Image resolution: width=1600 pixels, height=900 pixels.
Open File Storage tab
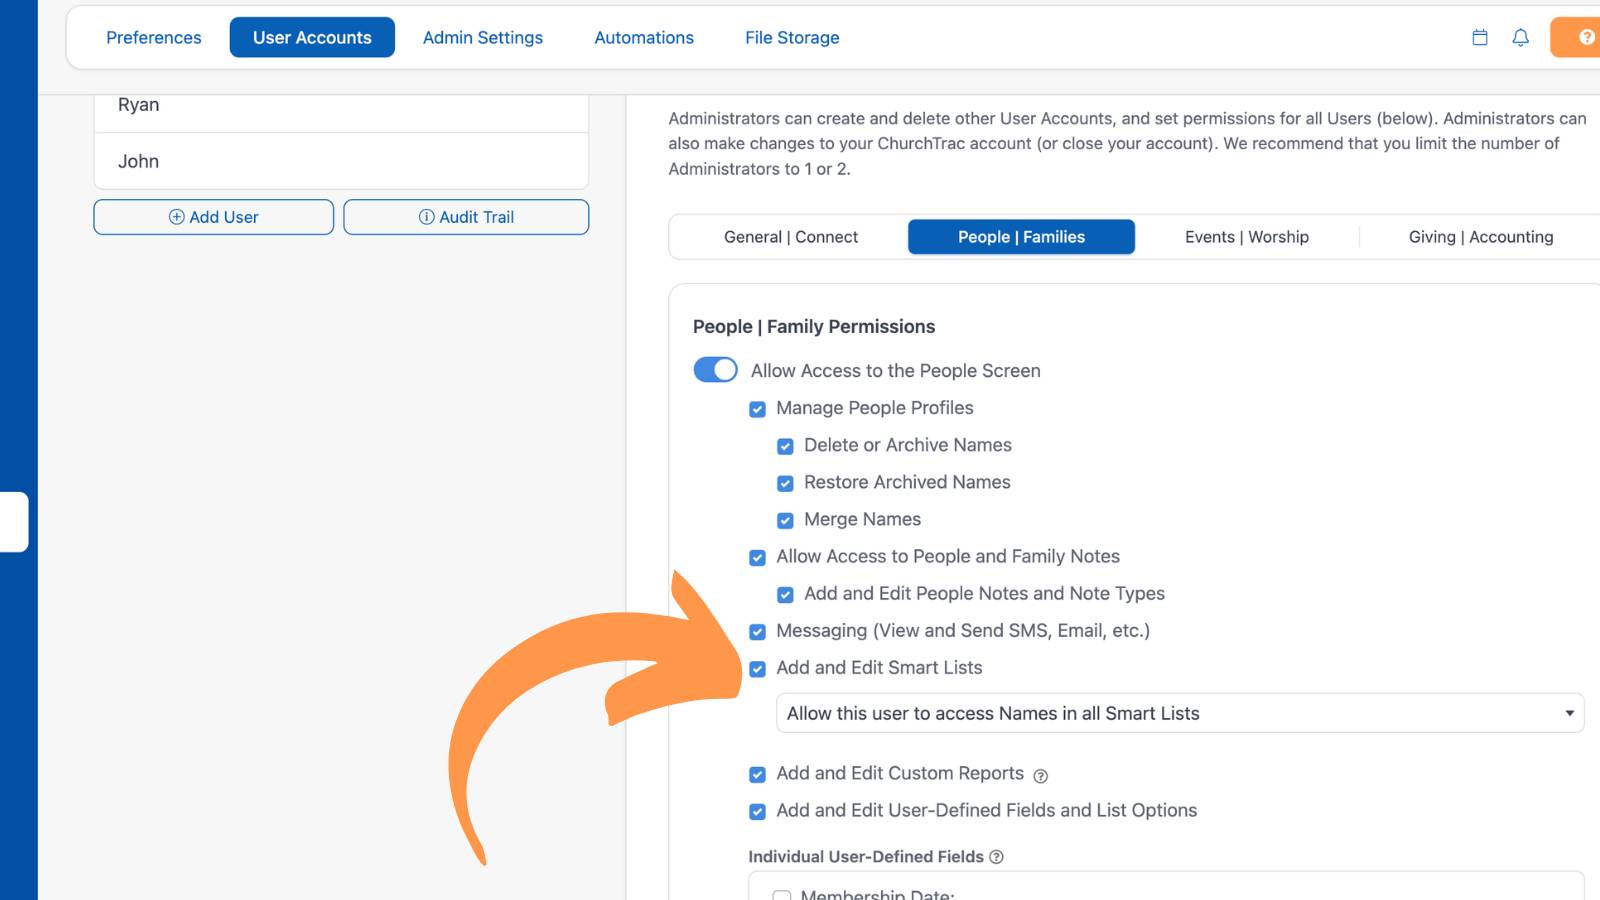tap(792, 37)
